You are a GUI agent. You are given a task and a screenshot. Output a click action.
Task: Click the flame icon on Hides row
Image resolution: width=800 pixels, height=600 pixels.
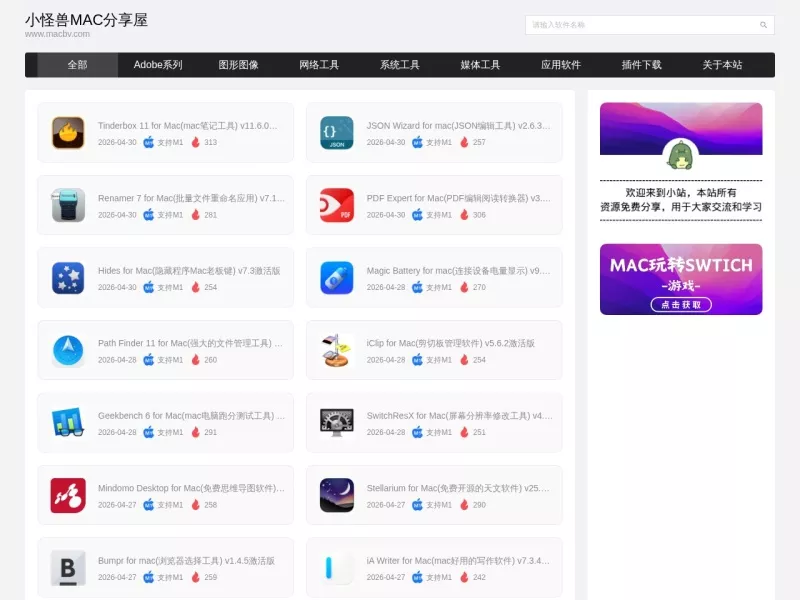(x=195, y=287)
